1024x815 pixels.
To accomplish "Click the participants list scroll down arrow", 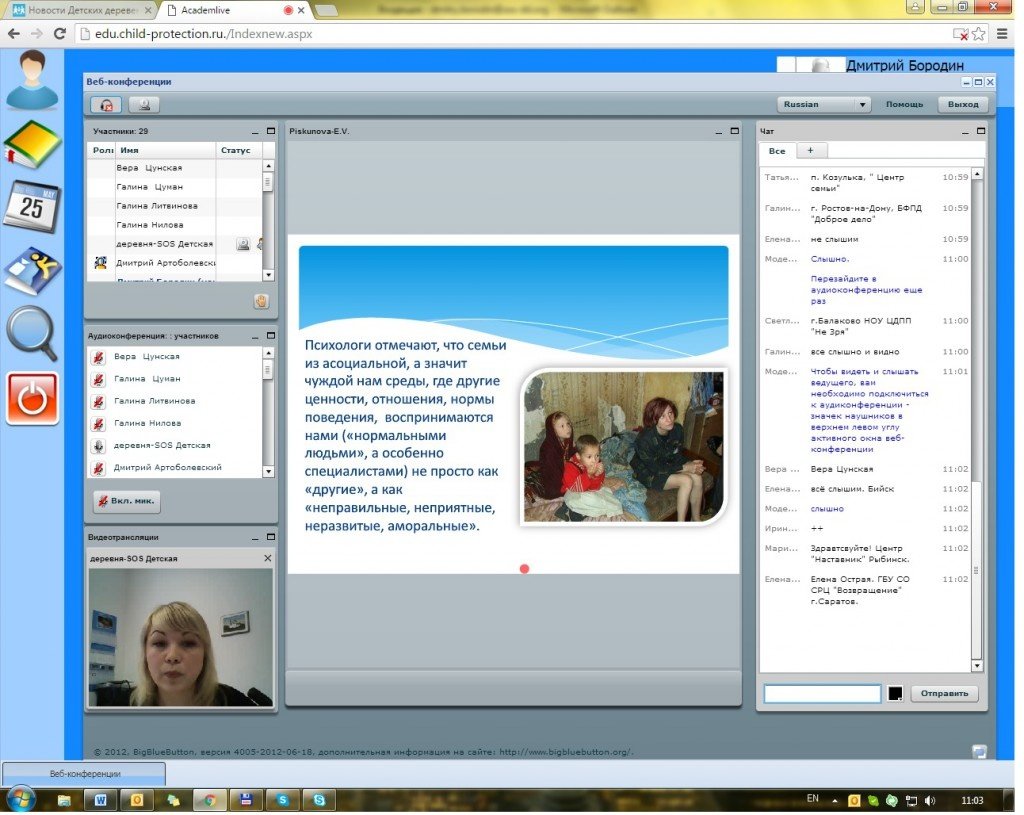I will pyautogui.click(x=268, y=276).
